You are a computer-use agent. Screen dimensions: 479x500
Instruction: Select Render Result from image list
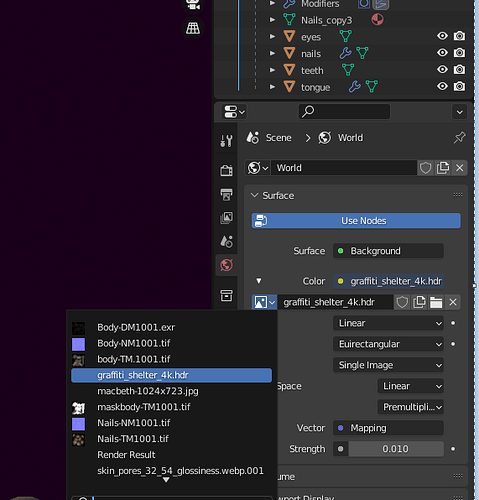[x=172, y=455]
